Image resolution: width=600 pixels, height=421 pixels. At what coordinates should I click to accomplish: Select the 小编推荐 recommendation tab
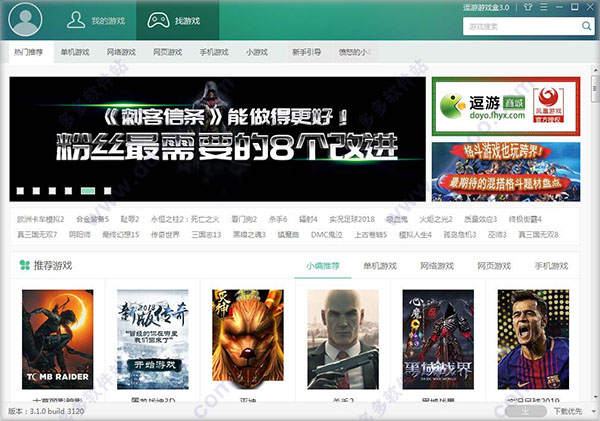(x=323, y=266)
